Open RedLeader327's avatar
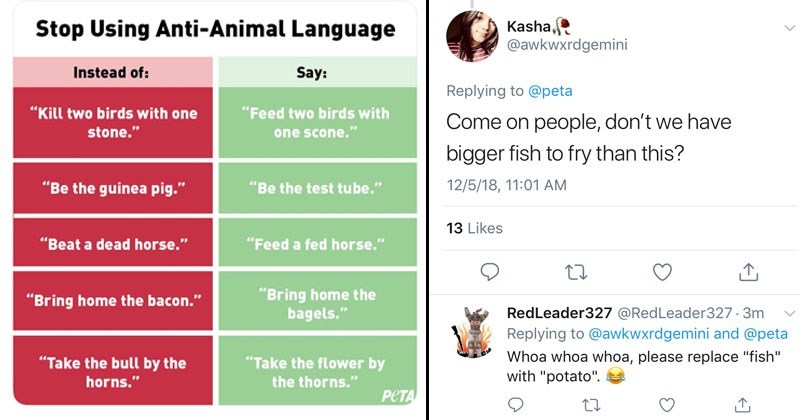This screenshot has height=420, width=800. point(473,332)
